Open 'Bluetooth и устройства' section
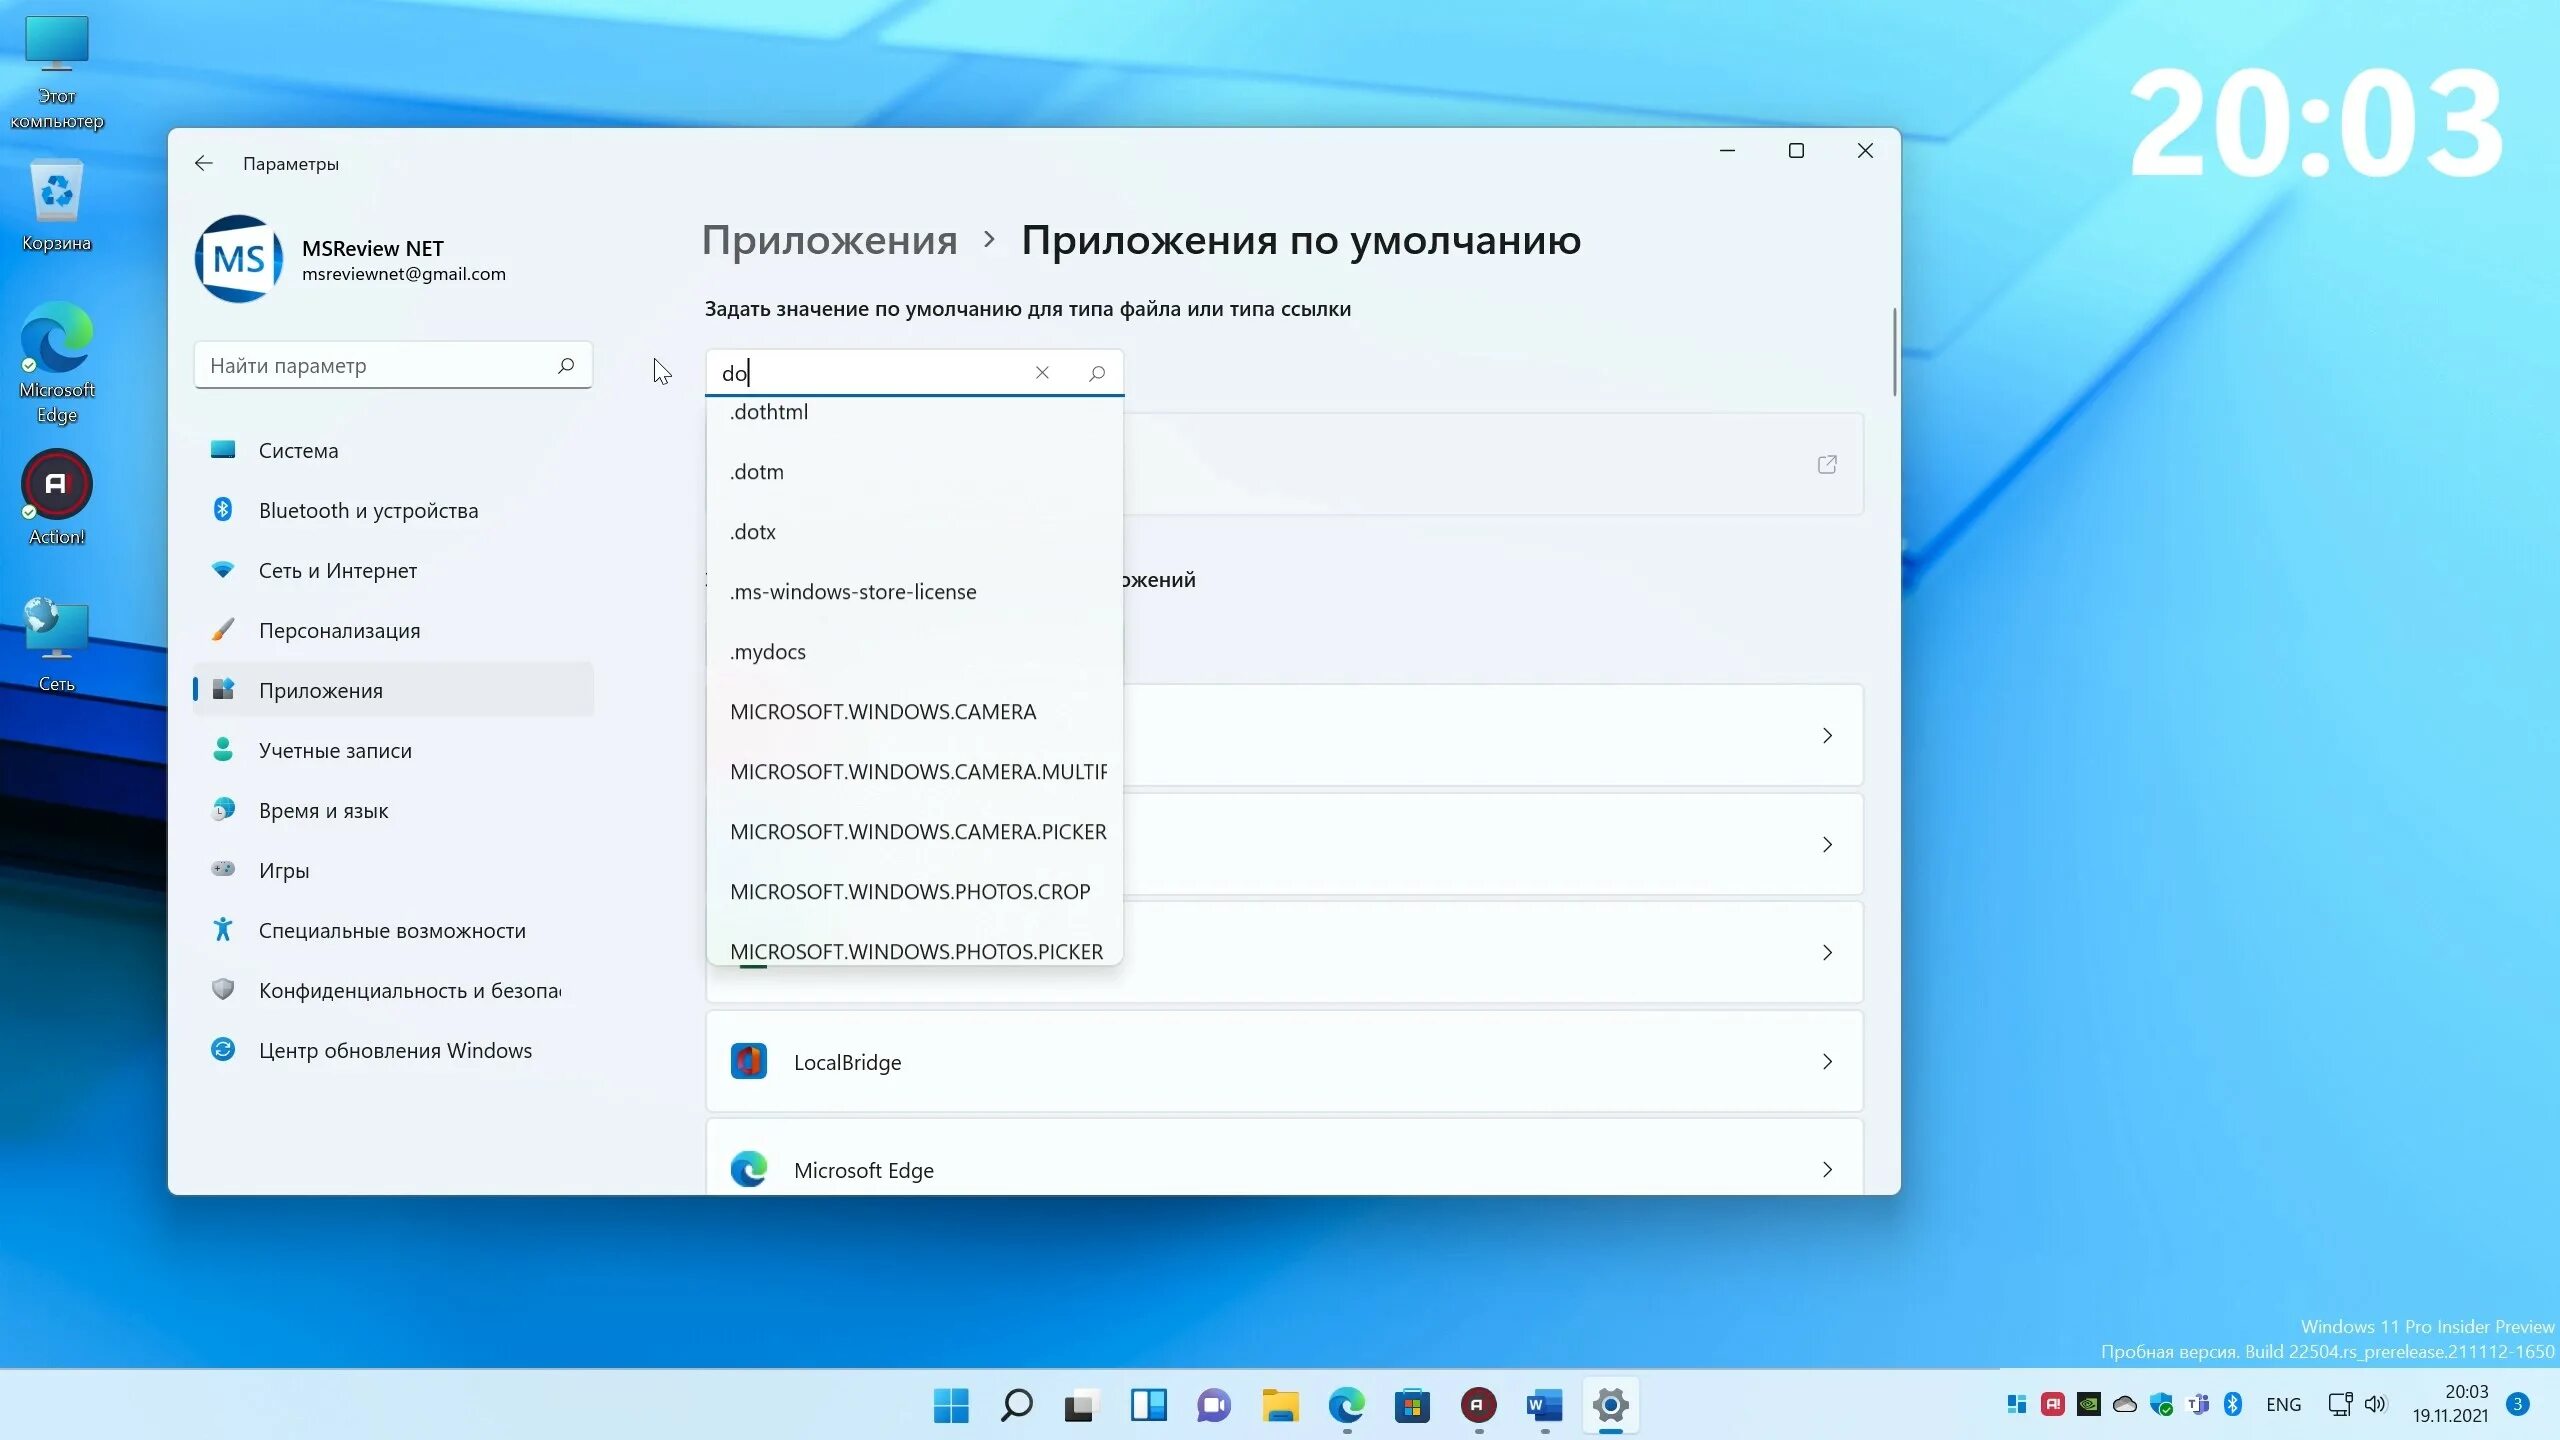 click(393, 510)
